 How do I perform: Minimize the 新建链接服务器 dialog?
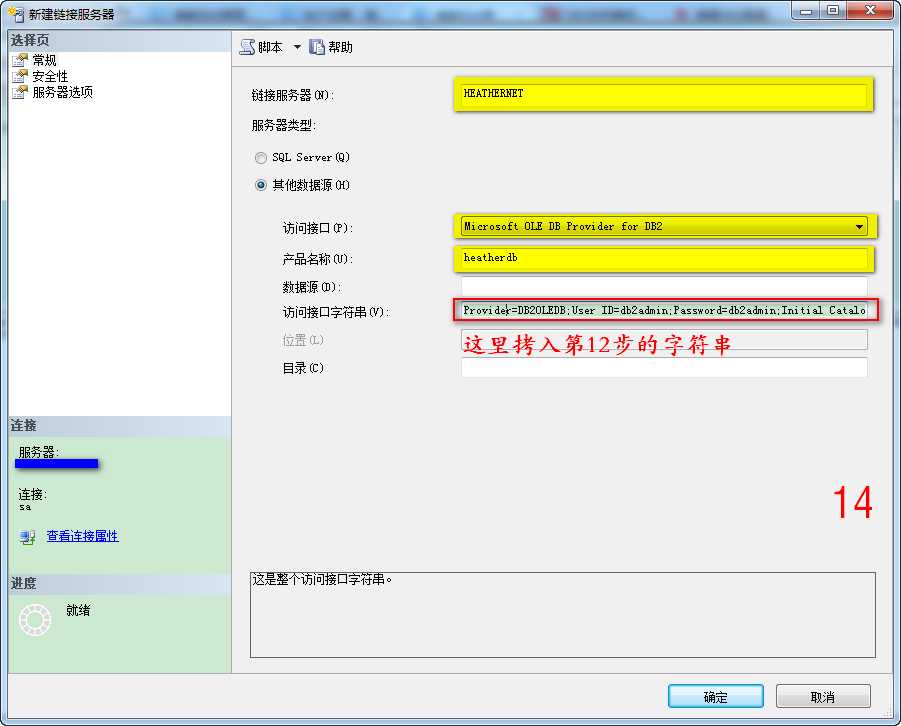pyautogui.click(x=806, y=10)
